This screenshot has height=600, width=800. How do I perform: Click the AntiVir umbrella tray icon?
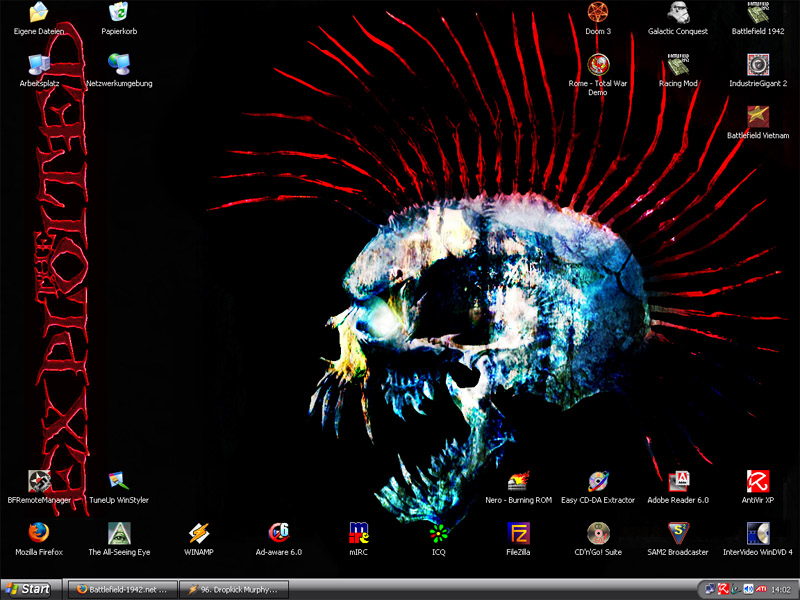tap(723, 589)
